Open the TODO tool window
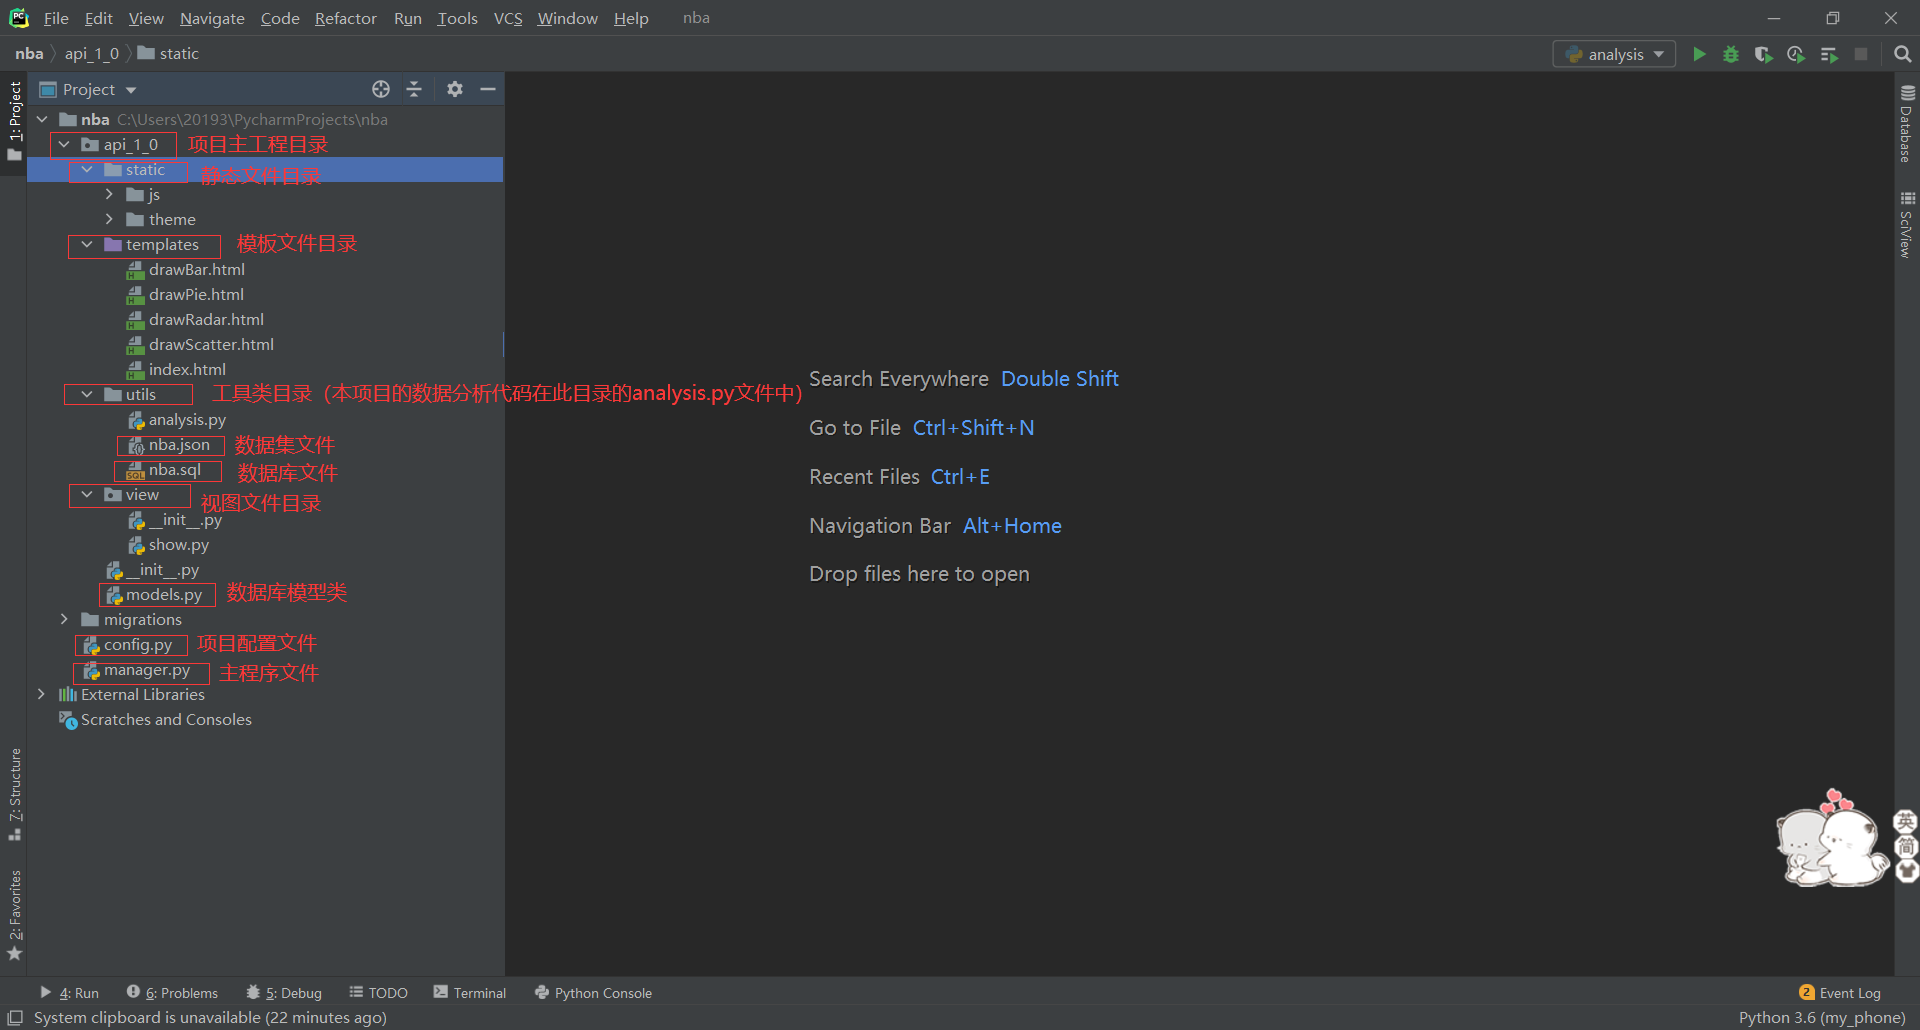 (378, 993)
